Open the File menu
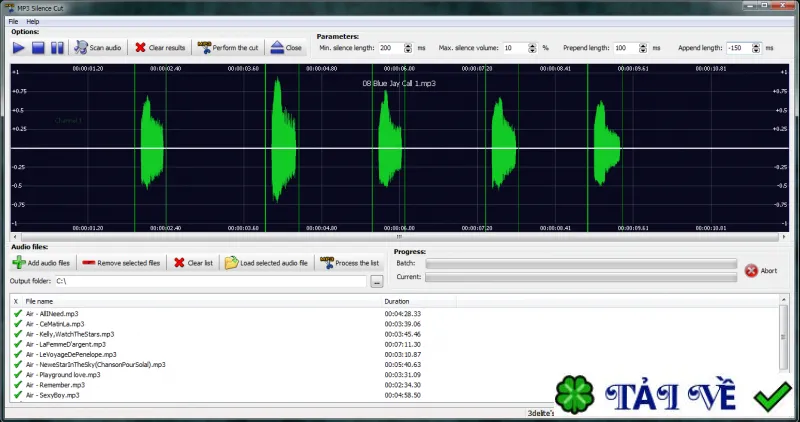 [13, 21]
